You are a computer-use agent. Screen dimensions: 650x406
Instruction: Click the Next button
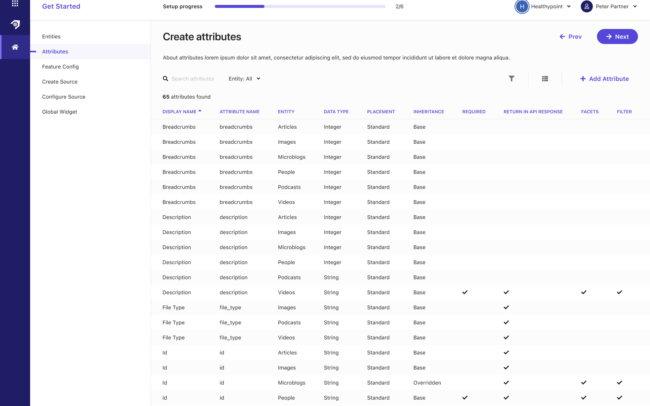click(617, 36)
